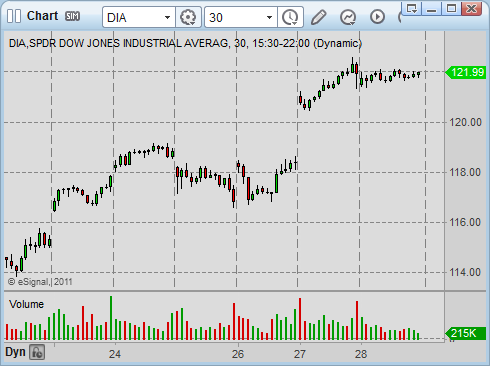This screenshot has height=366, width=490.
Task: Open the studies chart-circle icon
Action: point(348,17)
